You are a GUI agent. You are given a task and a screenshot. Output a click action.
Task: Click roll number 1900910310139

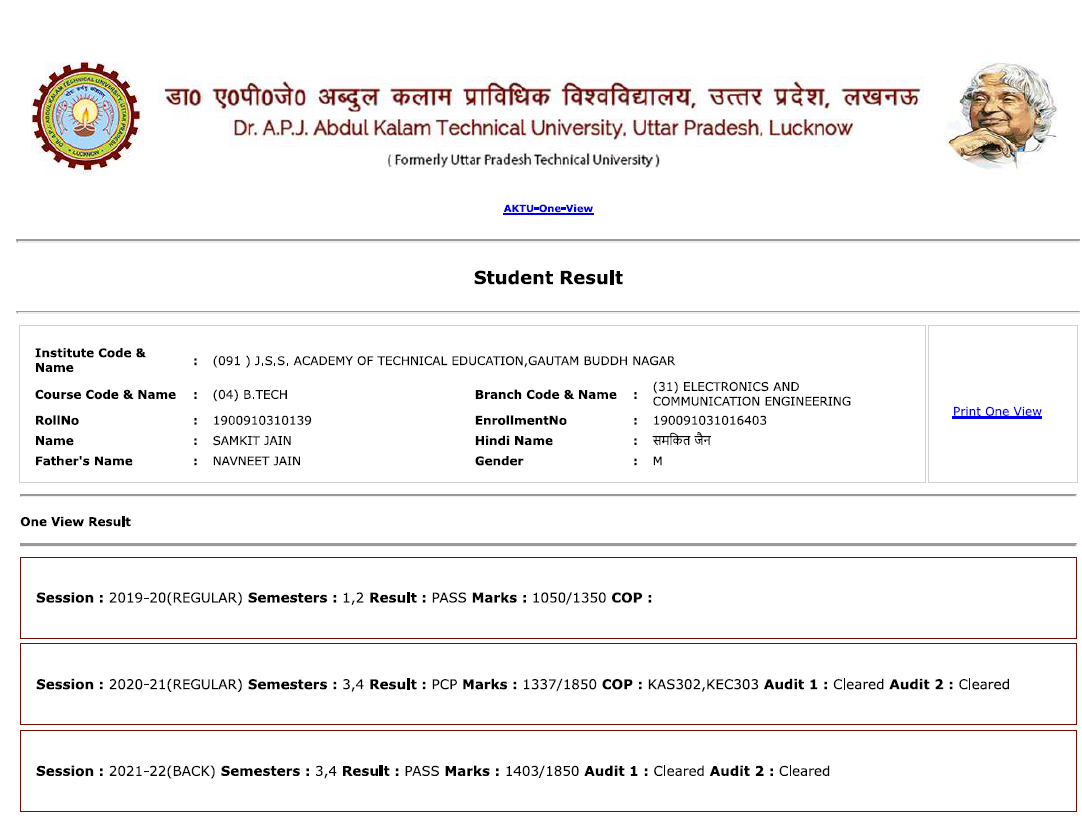pos(262,421)
